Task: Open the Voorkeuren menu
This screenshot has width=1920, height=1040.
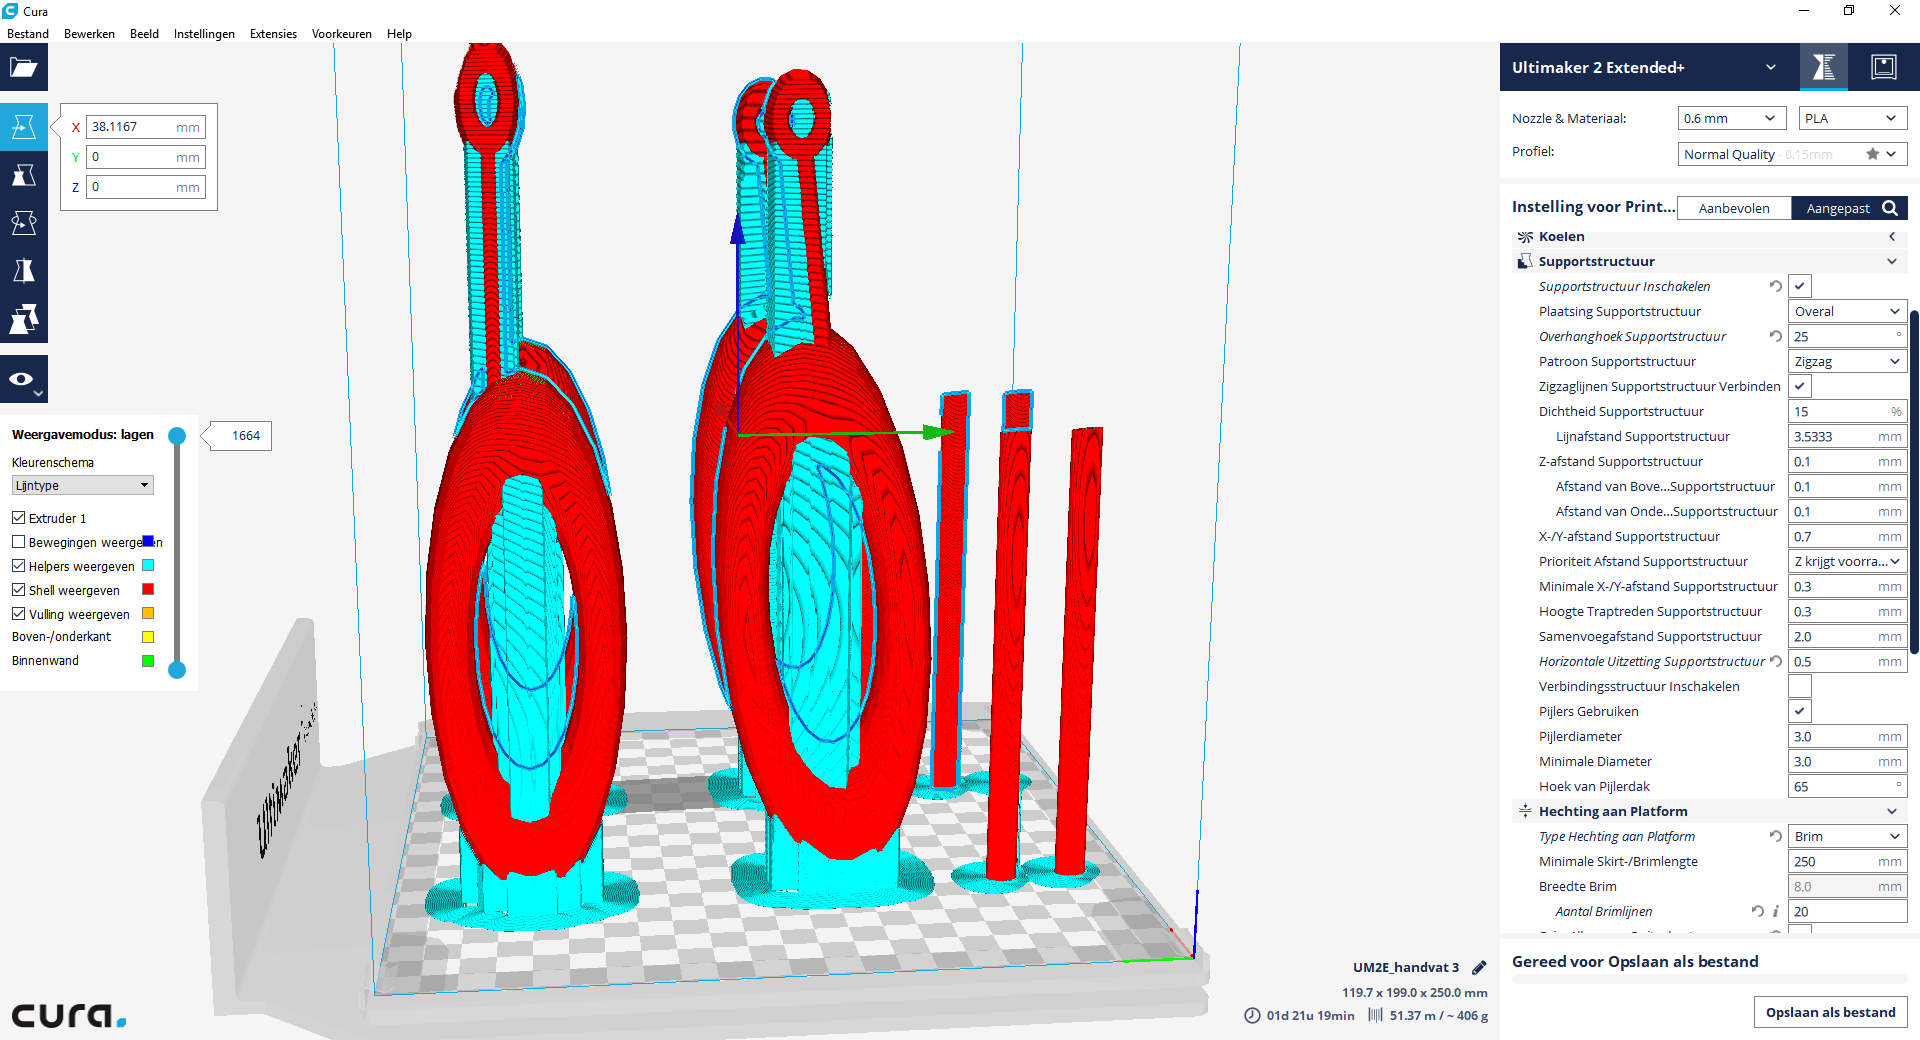Action: tap(341, 34)
